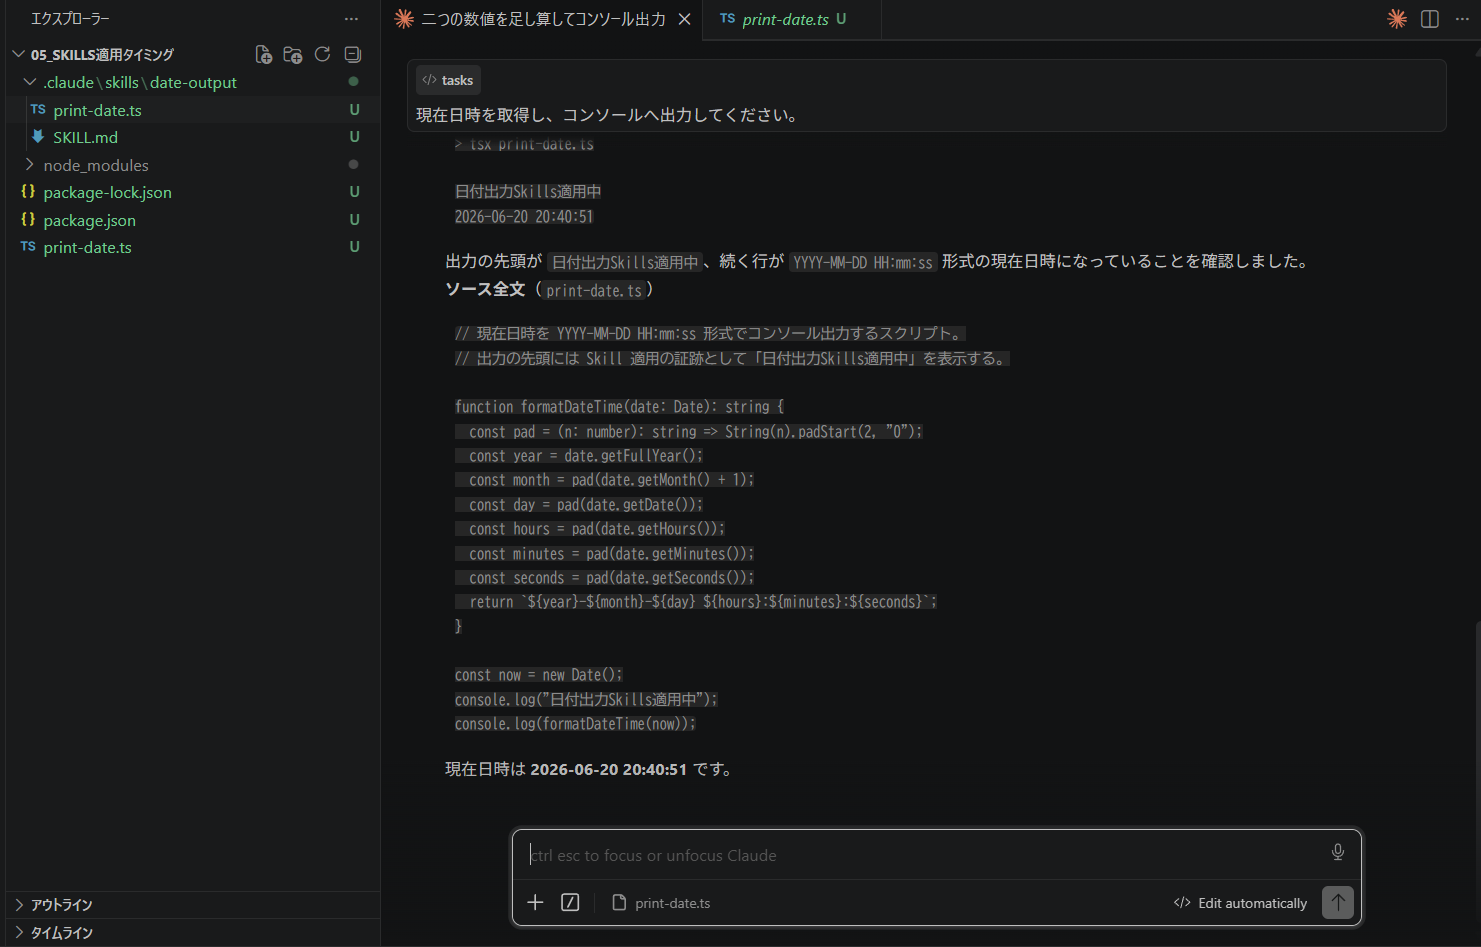
Task: Click the inline code YYYY-MM-DD HH:mm:ss
Action: point(863,262)
